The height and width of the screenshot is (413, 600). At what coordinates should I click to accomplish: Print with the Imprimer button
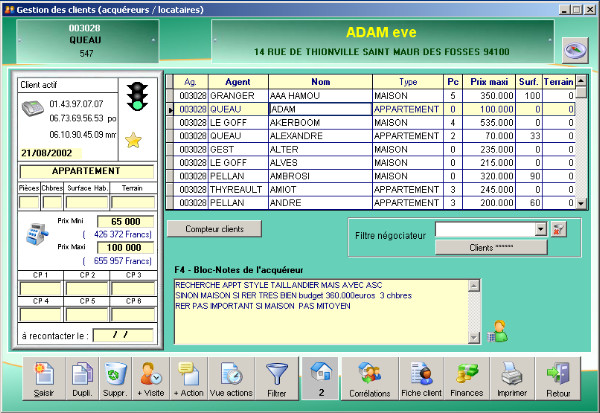[512, 379]
